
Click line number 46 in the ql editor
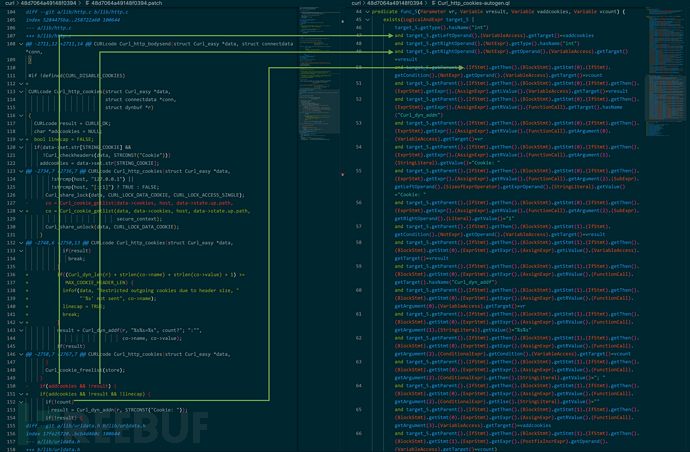tap(358, 27)
